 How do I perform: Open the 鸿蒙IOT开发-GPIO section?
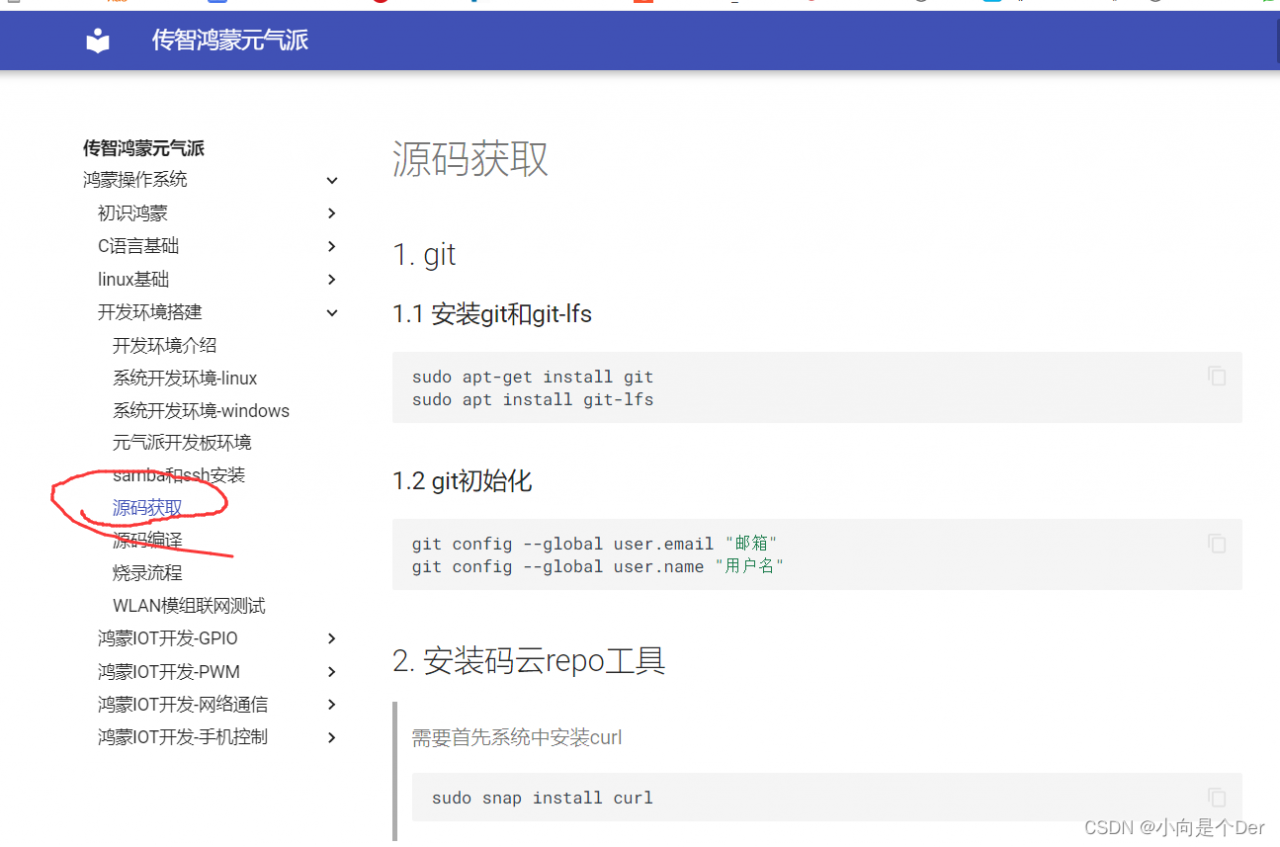point(168,638)
